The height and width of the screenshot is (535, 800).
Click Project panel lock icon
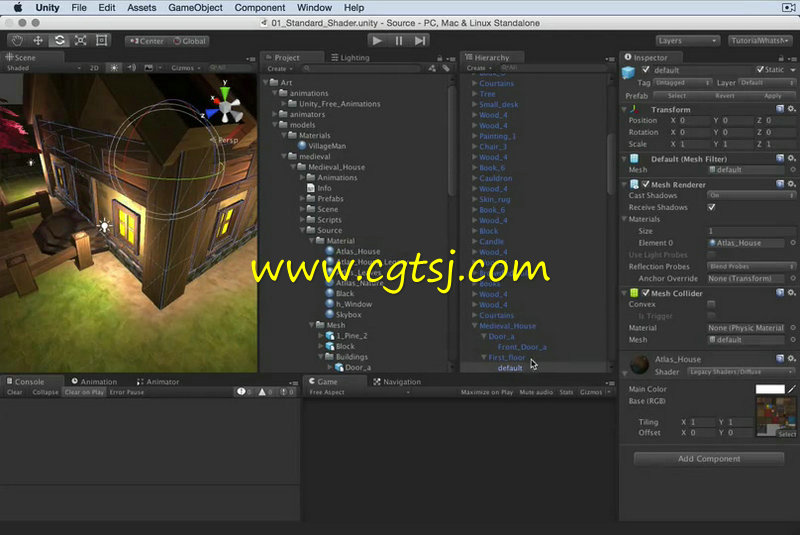pyautogui.click(x=440, y=58)
